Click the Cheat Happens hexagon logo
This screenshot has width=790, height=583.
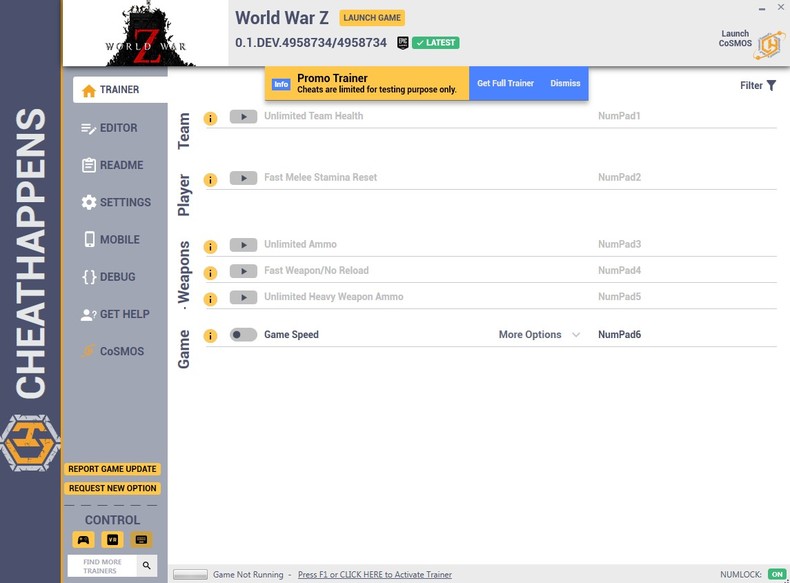pyautogui.click(x=30, y=443)
